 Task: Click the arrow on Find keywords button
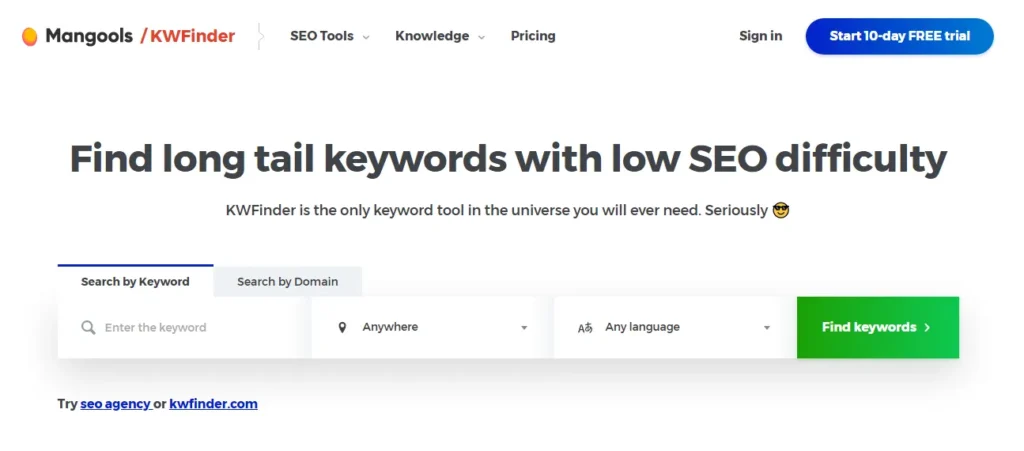click(927, 327)
